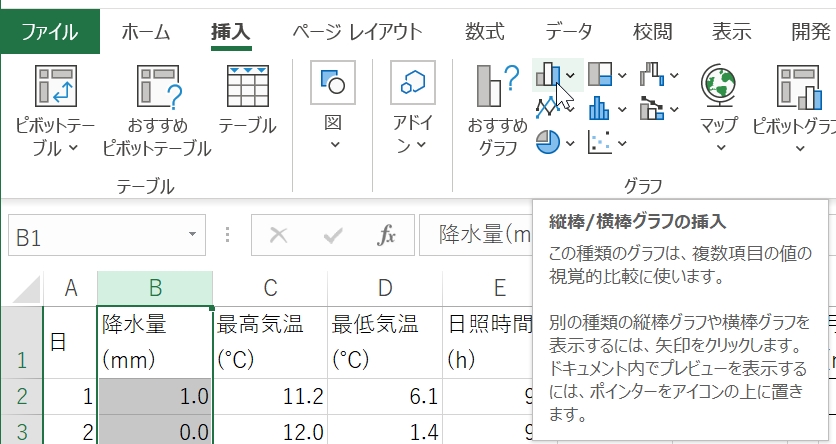Screen dimensions: 836x444
Task: Open おすすめグラフ recommended charts
Action: [x=498, y=111]
